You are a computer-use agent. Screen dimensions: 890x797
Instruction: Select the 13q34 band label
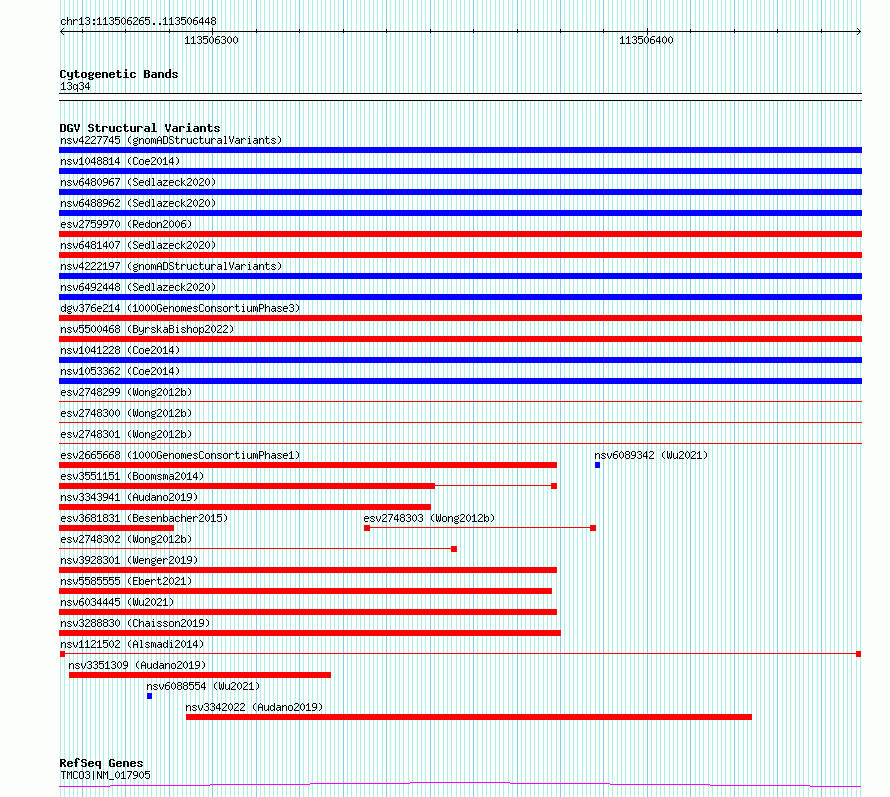pyautogui.click(x=75, y=86)
